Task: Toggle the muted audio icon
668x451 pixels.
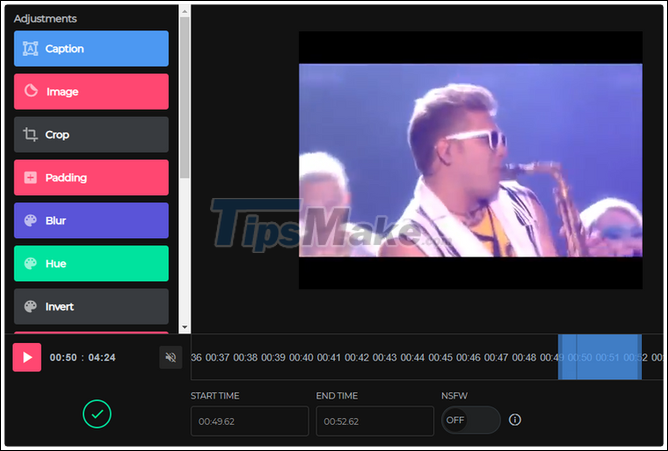Action: 170,357
